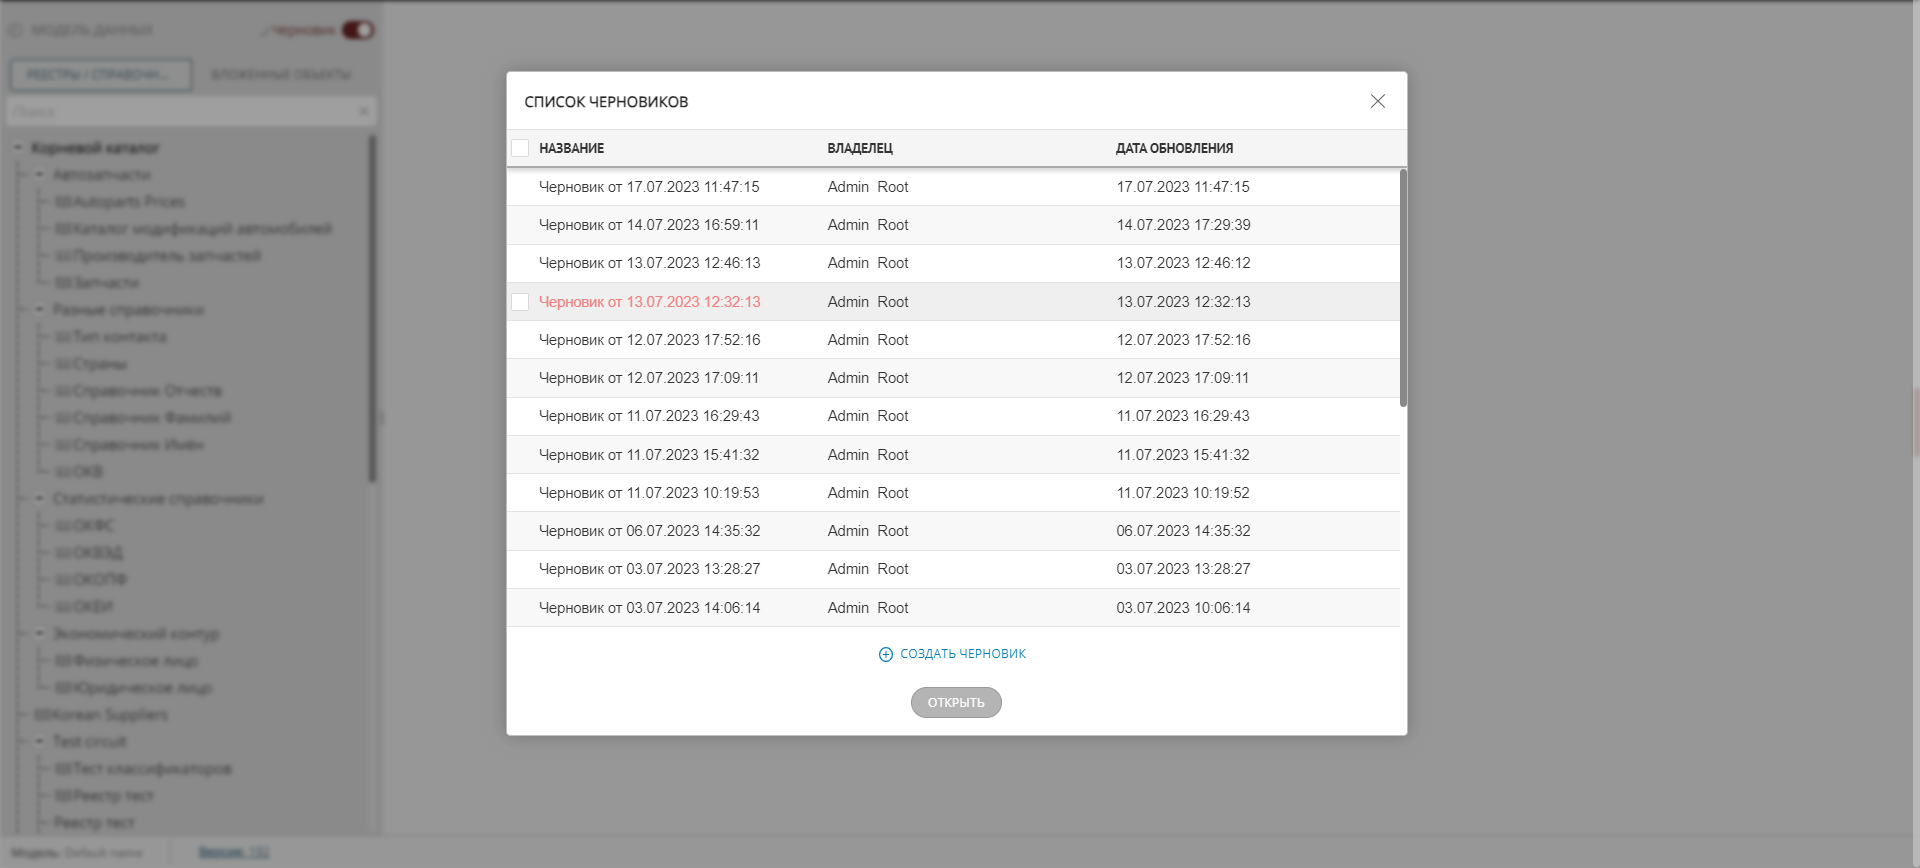Select draft from 17.07.2023 11:47:15
The image size is (1920, 868).
[649, 187]
